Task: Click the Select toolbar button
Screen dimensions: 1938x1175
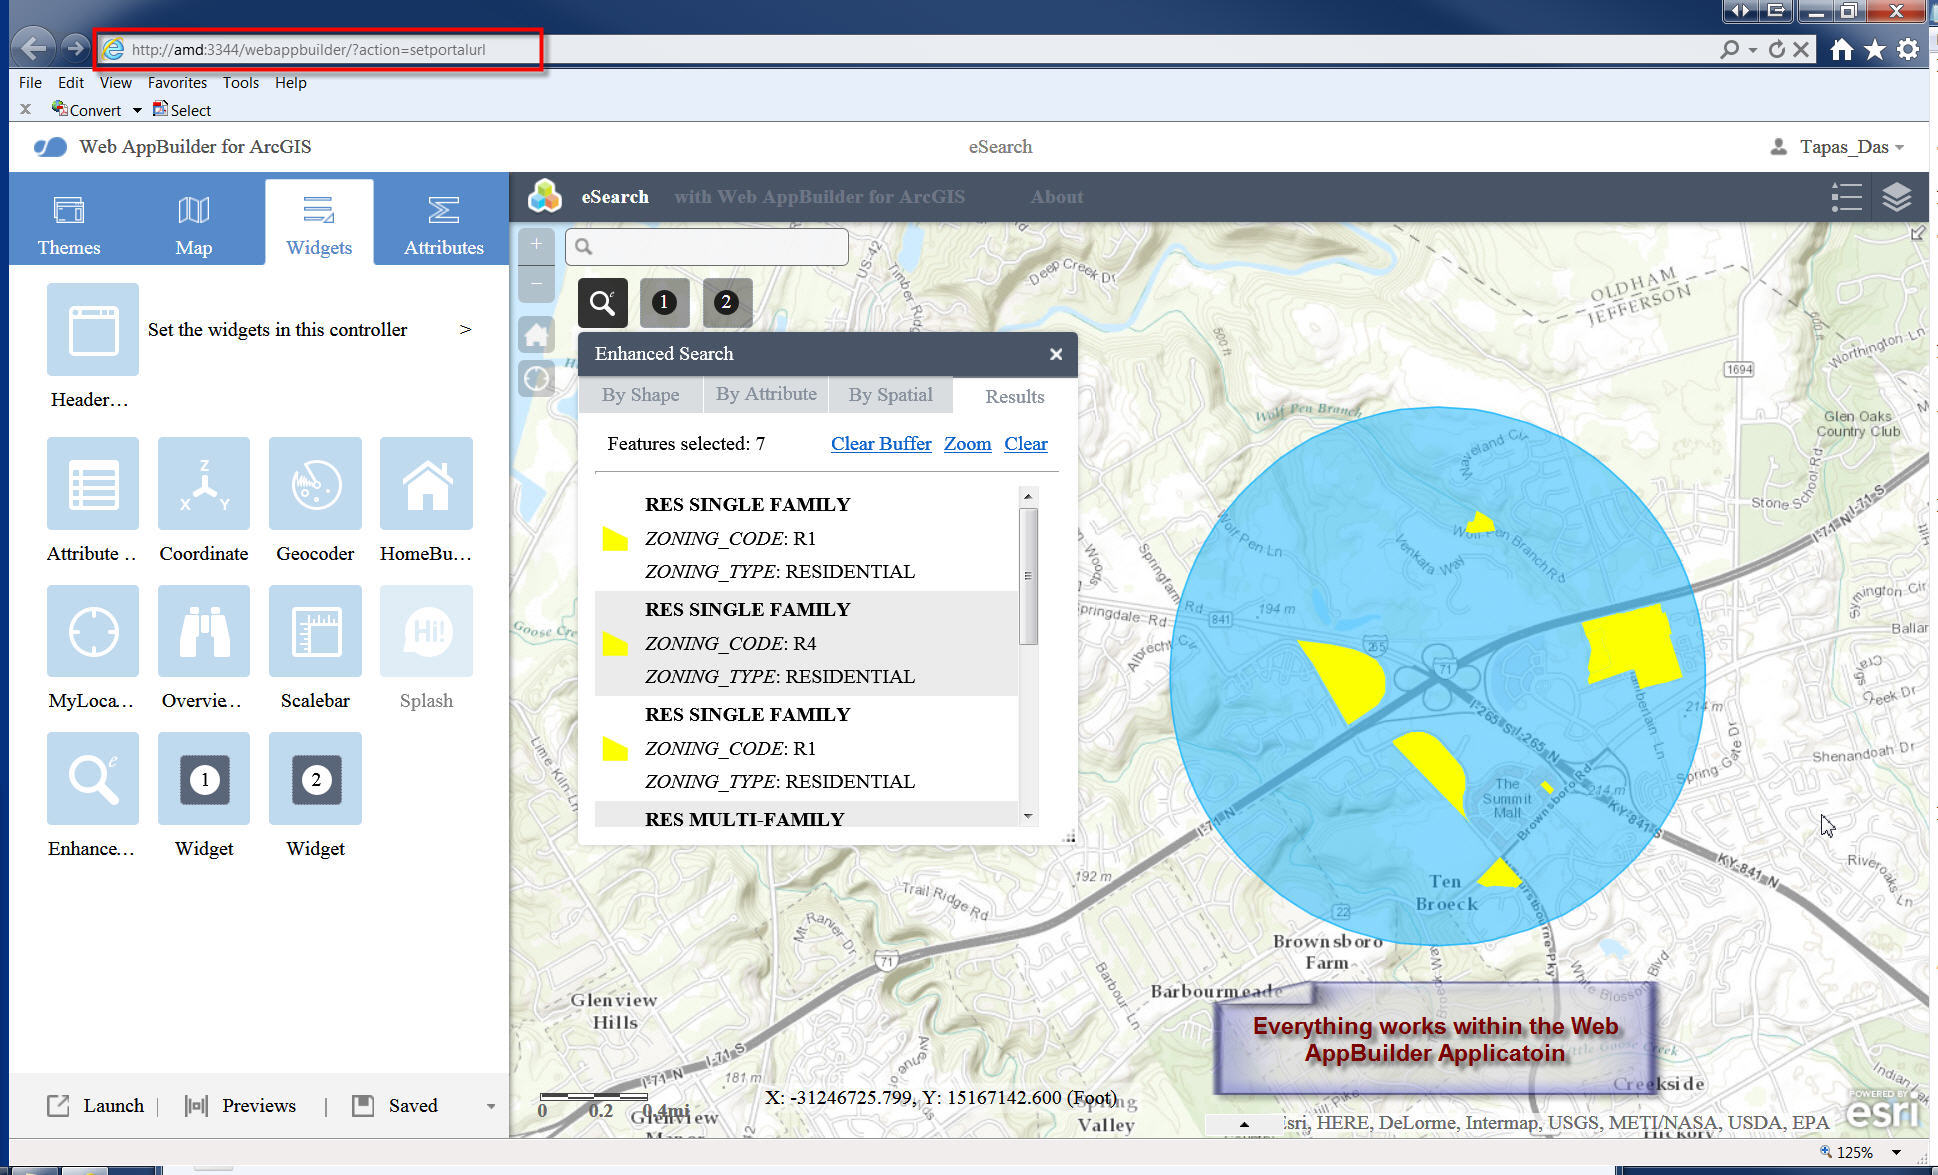Action: click(x=181, y=110)
